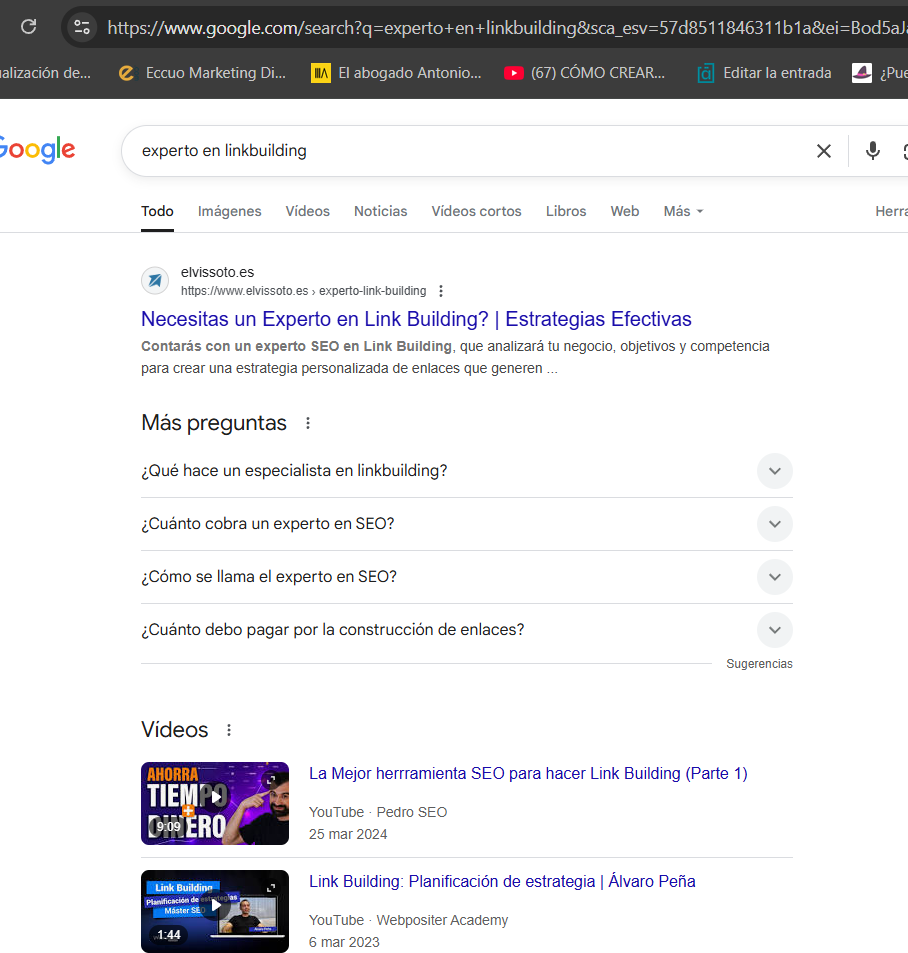Open the "Necesitas un Experto en Link Building?" result
Viewport: 908px width, 953px height.
point(416,319)
